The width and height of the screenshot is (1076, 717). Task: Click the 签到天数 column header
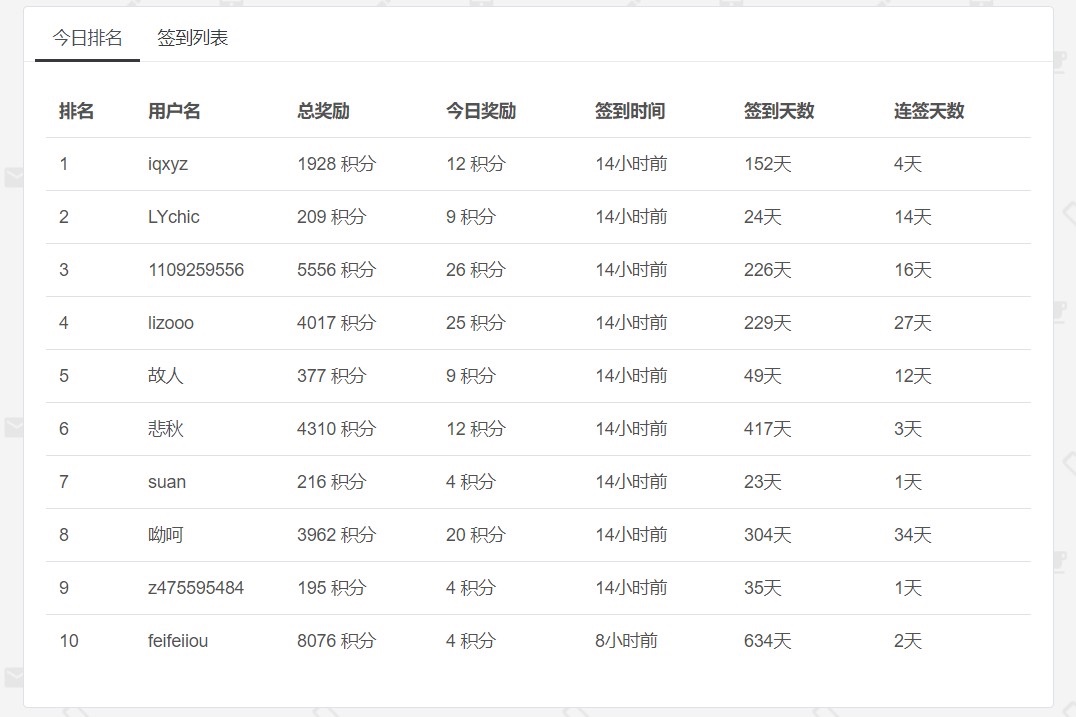tap(779, 110)
